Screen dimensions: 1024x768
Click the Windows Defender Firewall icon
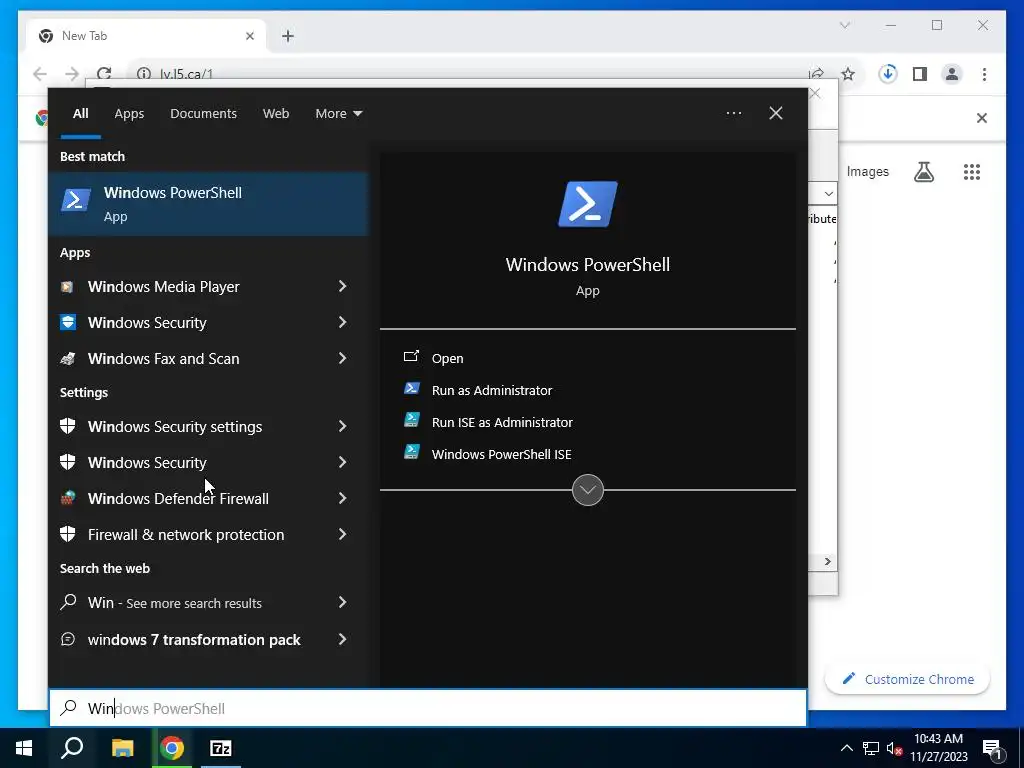(67, 498)
